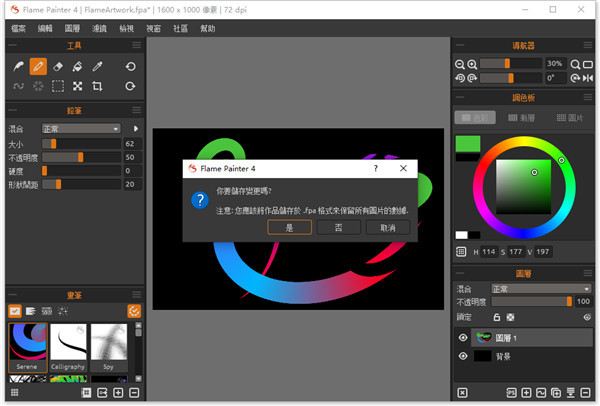Hide layer 圖層 1 using eye icon
This screenshot has width=600, height=406.
coord(463,338)
